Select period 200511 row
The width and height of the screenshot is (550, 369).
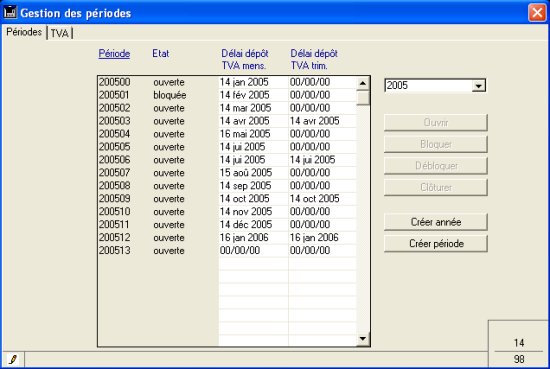click(x=227, y=225)
